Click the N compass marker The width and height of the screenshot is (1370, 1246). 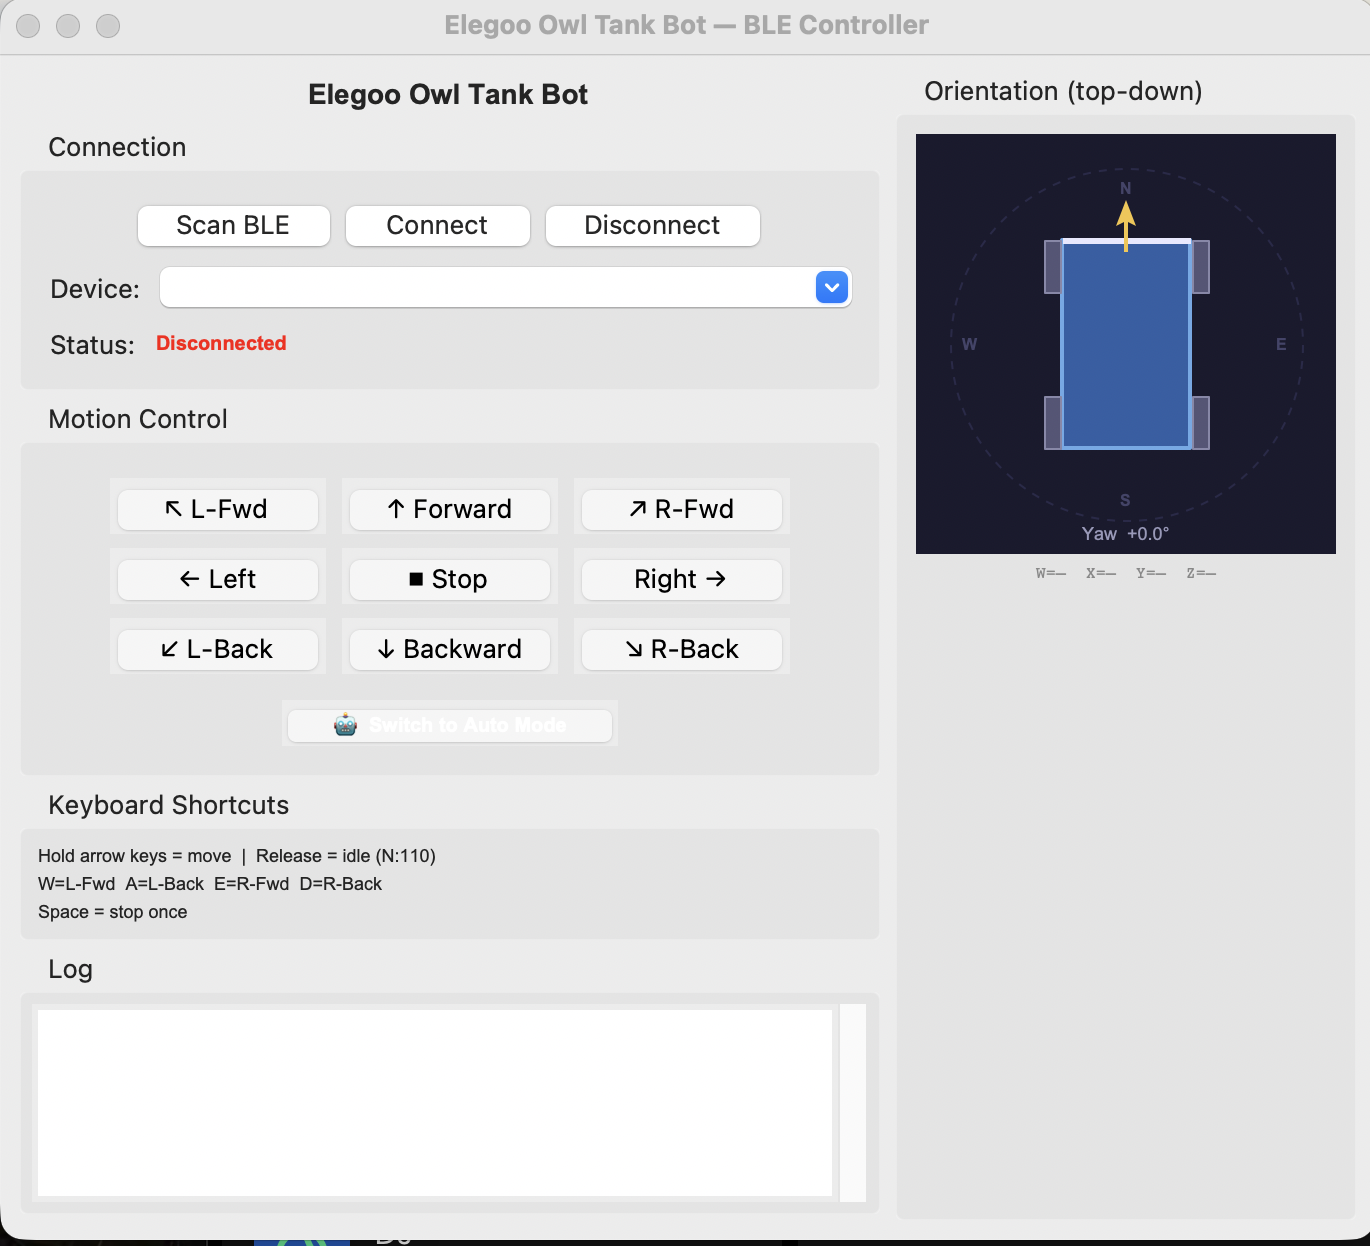[1125, 188]
